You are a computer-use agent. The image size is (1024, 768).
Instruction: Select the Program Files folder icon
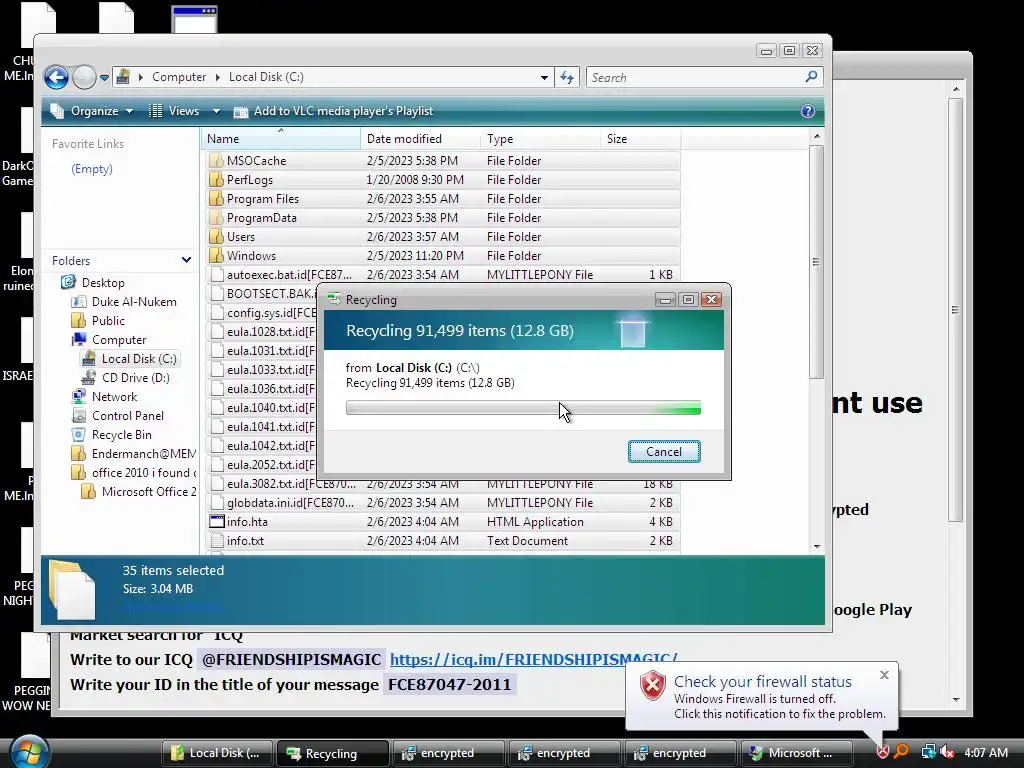(216, 198)
